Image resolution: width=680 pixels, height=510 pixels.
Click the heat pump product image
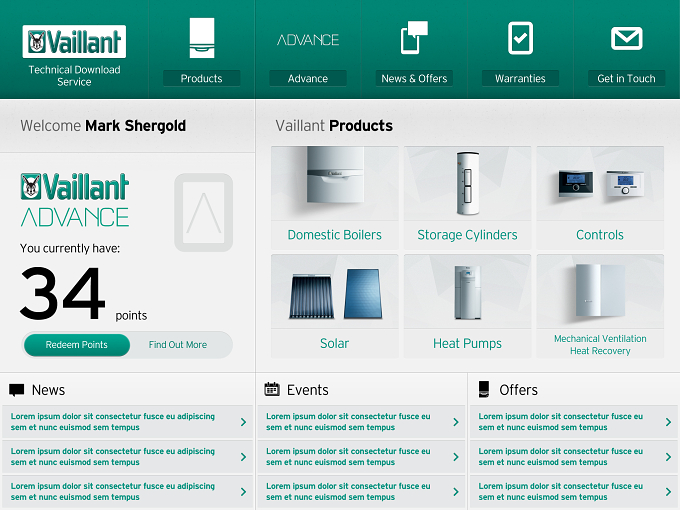tap(468, 291)
